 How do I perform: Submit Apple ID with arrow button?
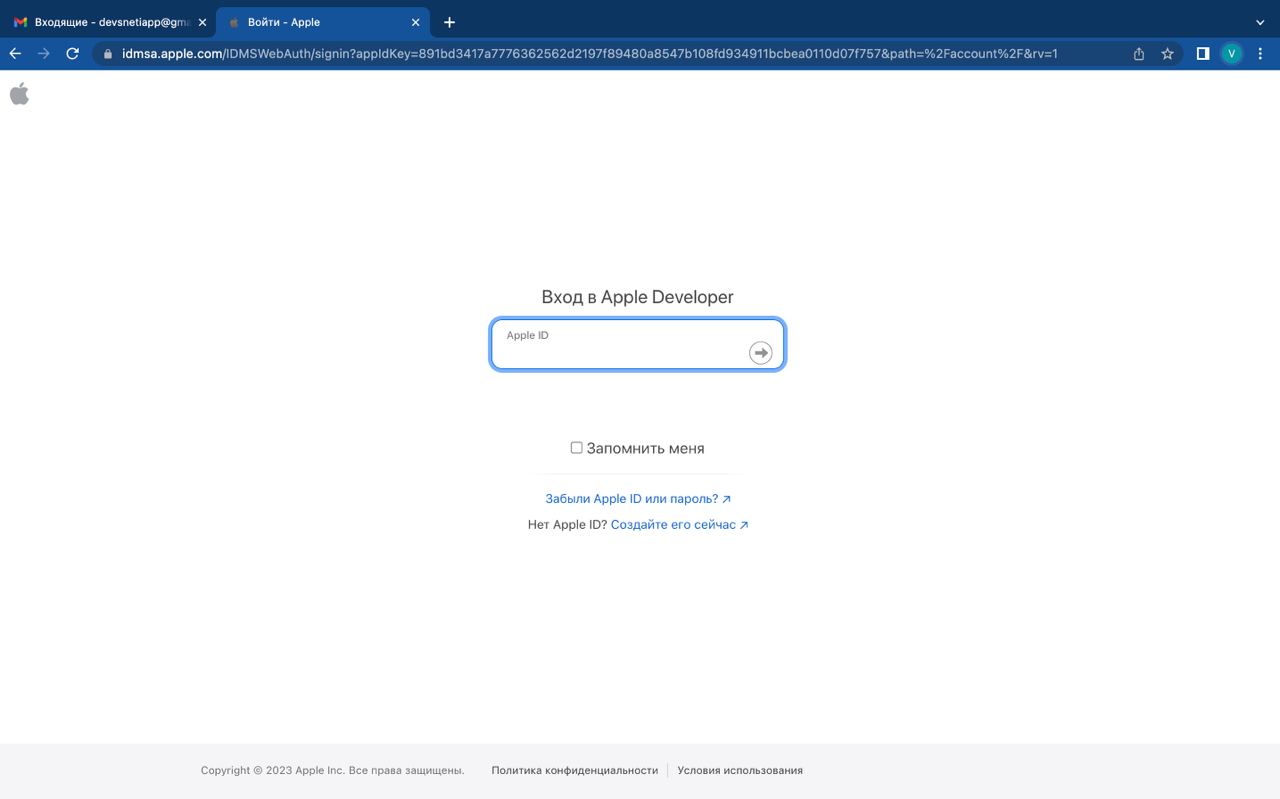(x=761, y=353)
